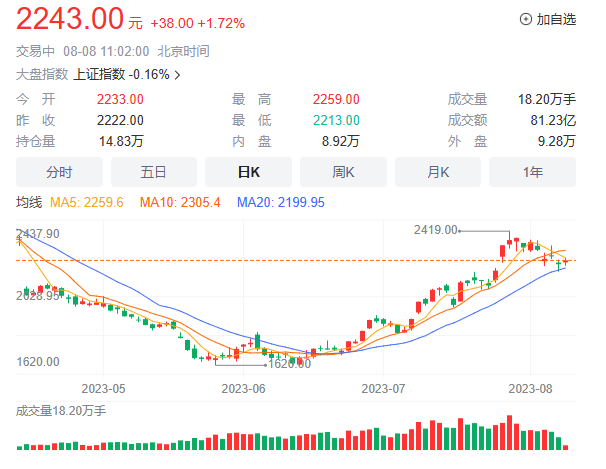Click the 2023-06 date axis label

pos(243,389)
